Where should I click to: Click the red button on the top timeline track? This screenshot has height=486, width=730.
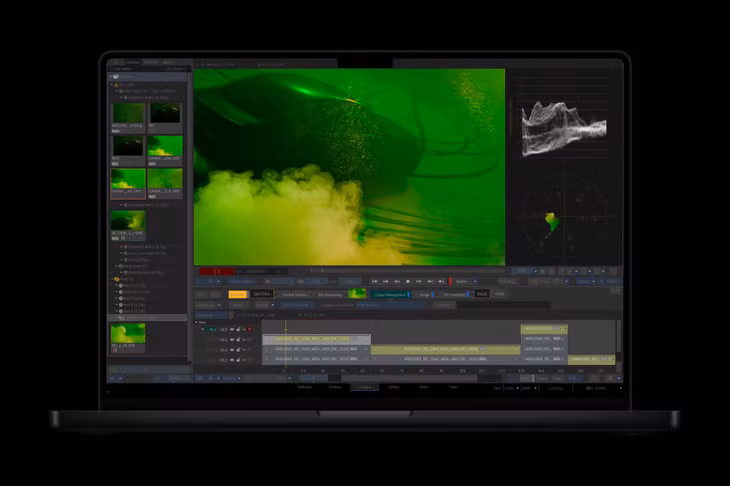tap(250, 329)
